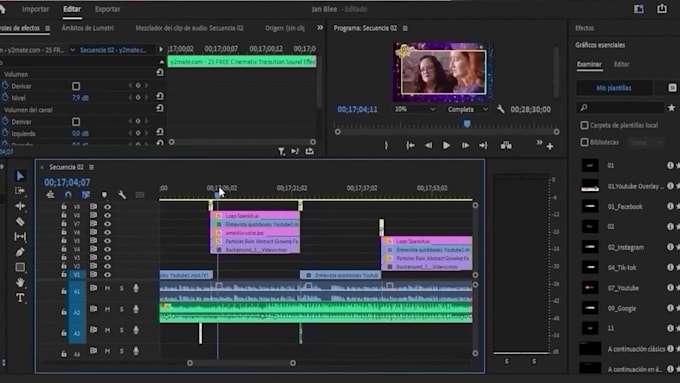The image size is (680, 383).
Task: Open the program monitor 10% zoom dropdown
Action: (x=414, y=109)
